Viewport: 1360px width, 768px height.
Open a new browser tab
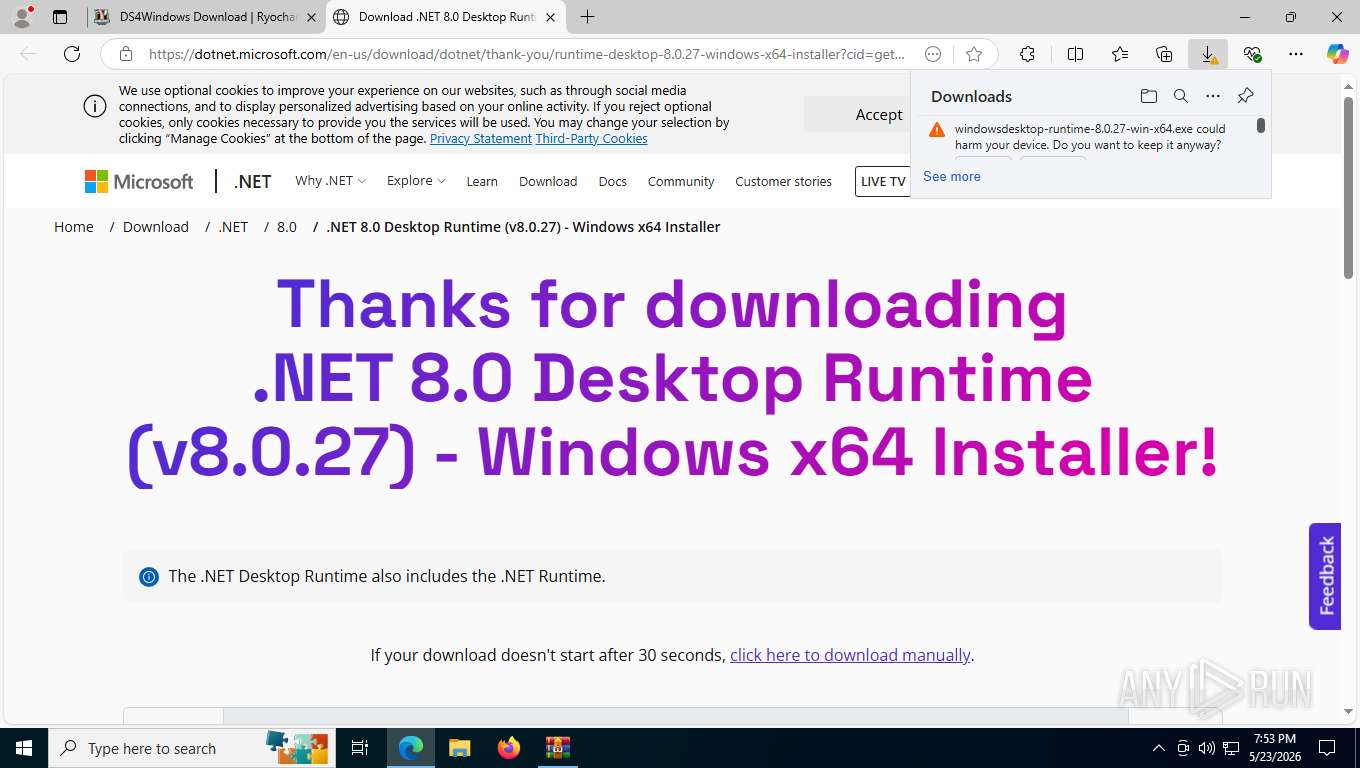587,17
